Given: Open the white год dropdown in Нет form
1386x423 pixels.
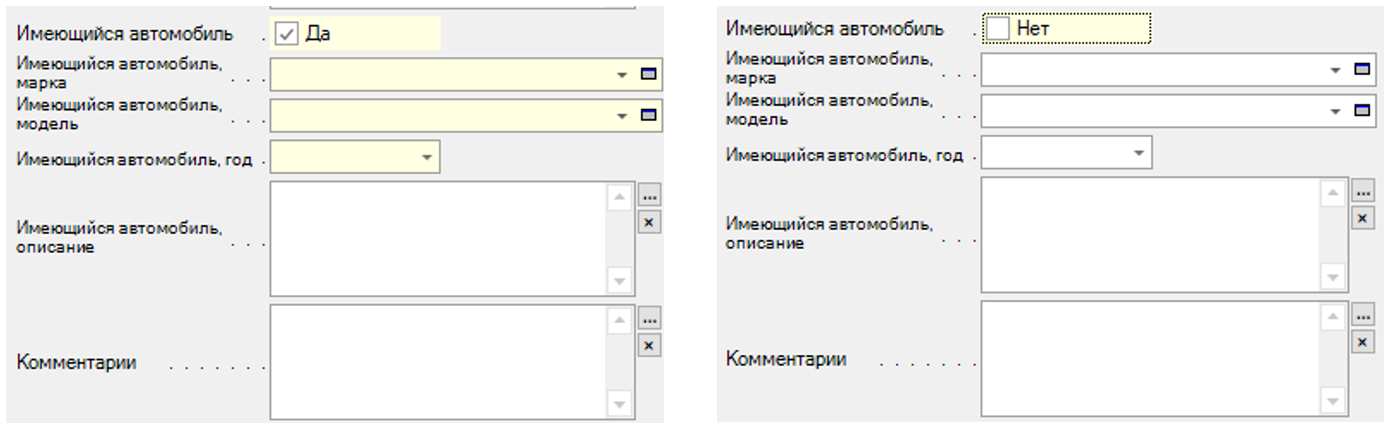Looking at the screenshot, I should tap(1138, 153).
